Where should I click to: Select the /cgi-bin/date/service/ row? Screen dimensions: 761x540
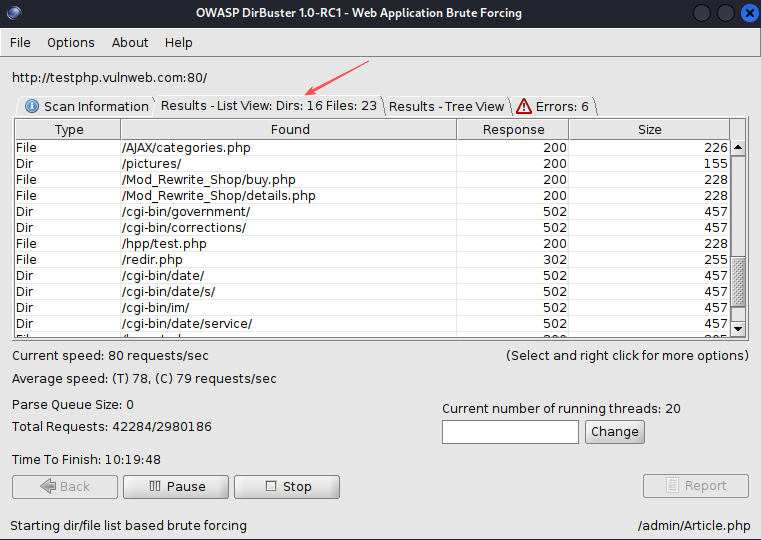point(372,324)
